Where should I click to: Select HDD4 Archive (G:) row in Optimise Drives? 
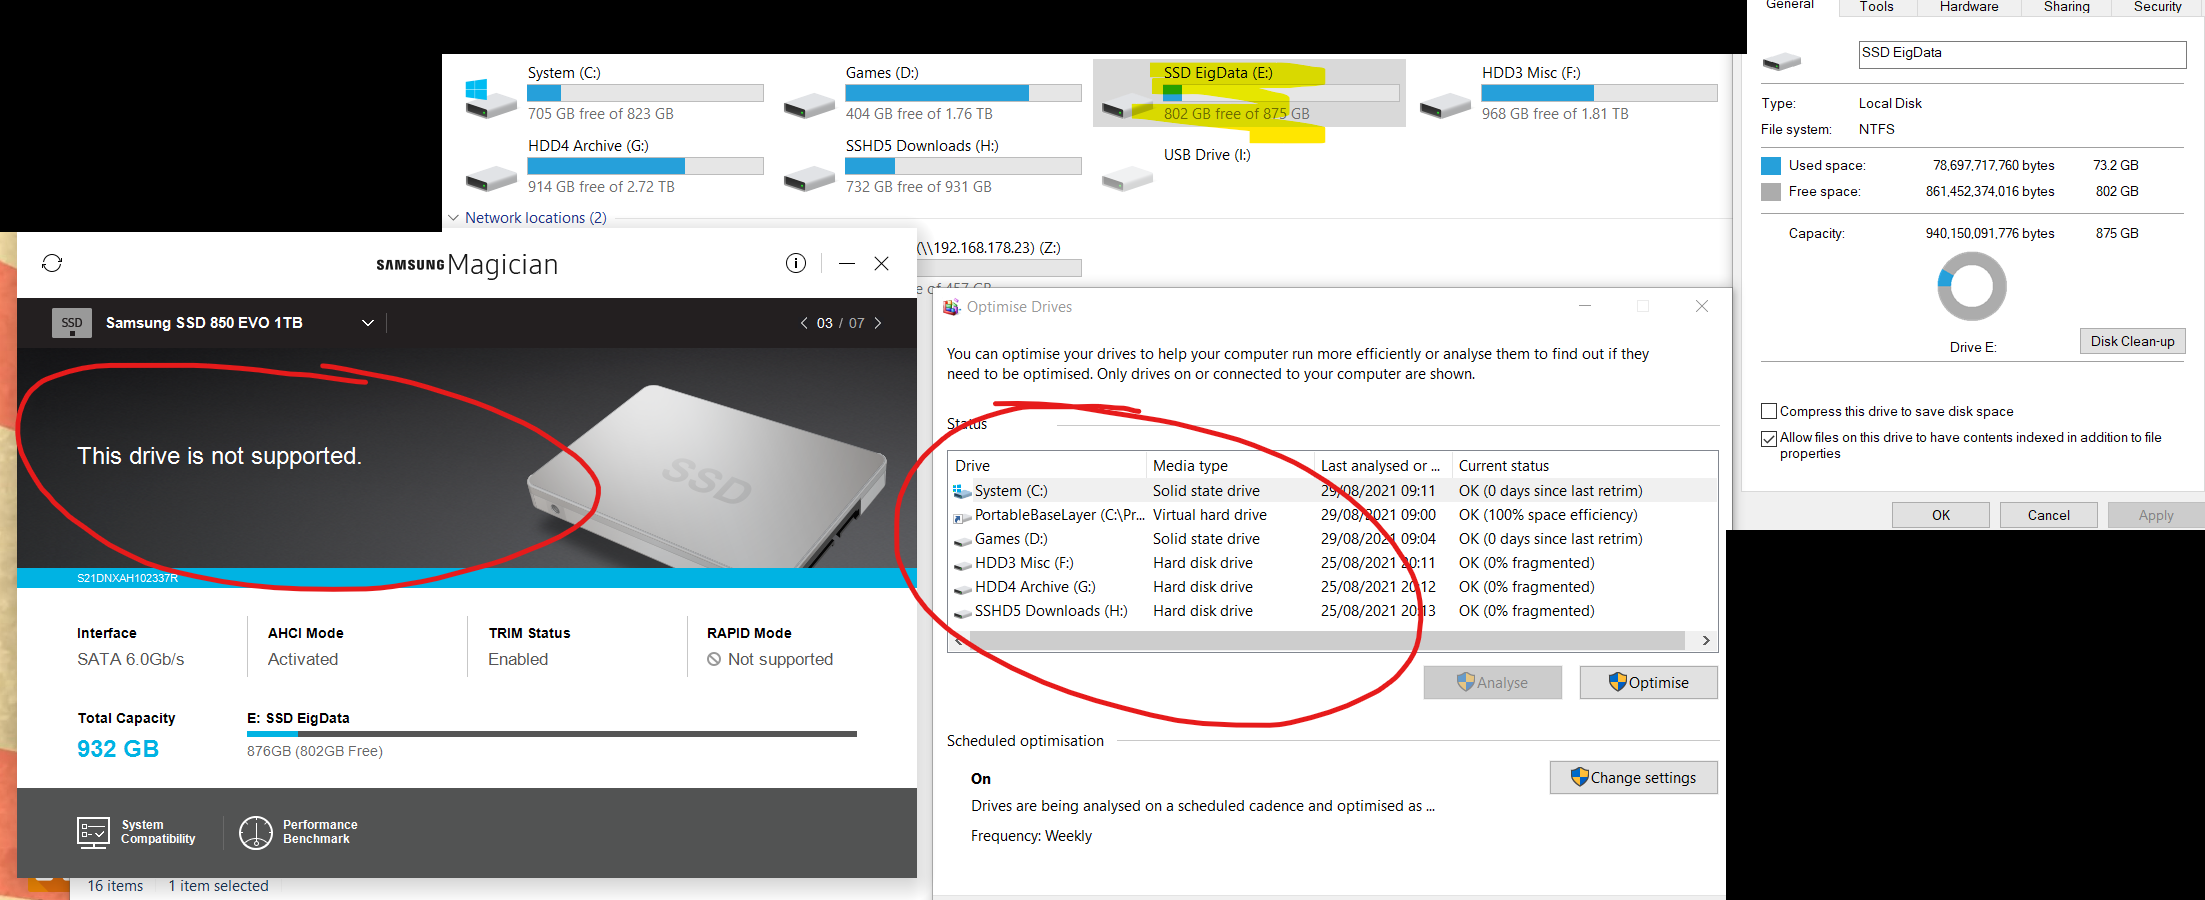click(1332, 587)
